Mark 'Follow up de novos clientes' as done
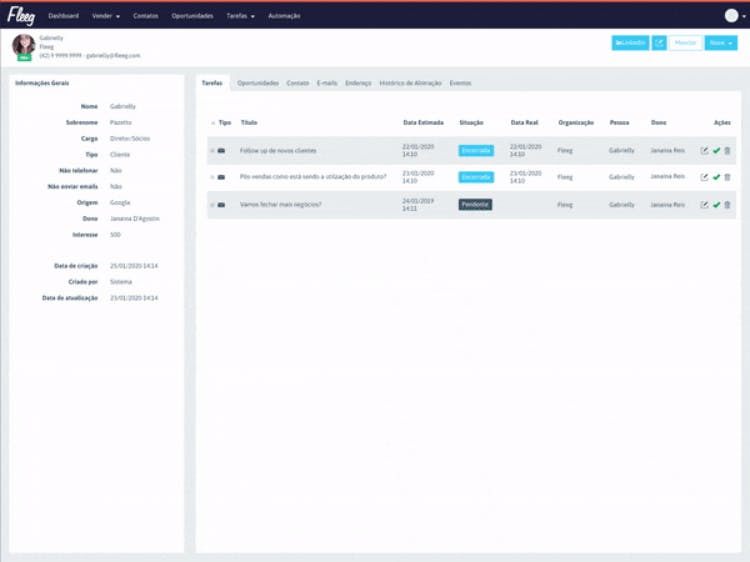 pyautogui.click(x=717, y=151)
